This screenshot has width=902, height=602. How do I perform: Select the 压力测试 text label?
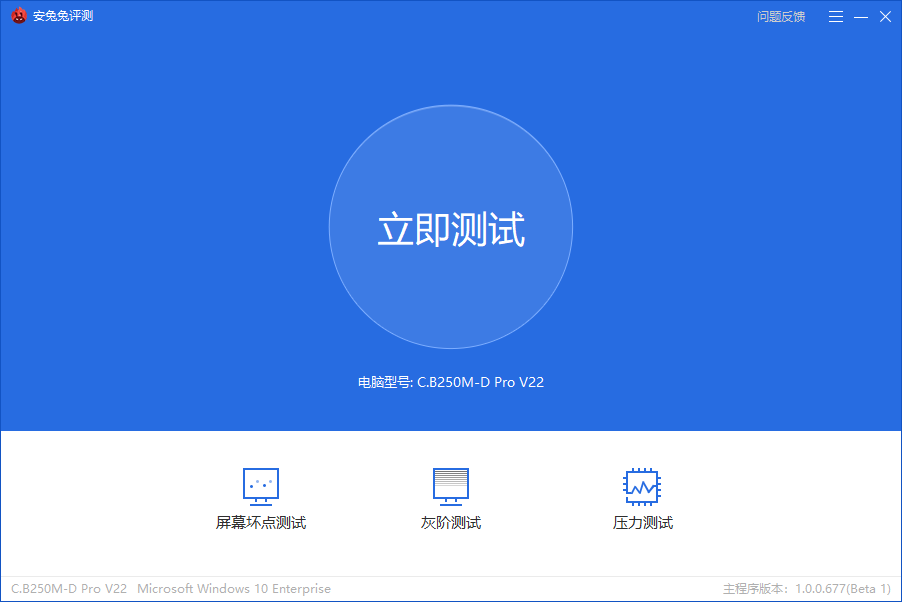pos(643,523)
